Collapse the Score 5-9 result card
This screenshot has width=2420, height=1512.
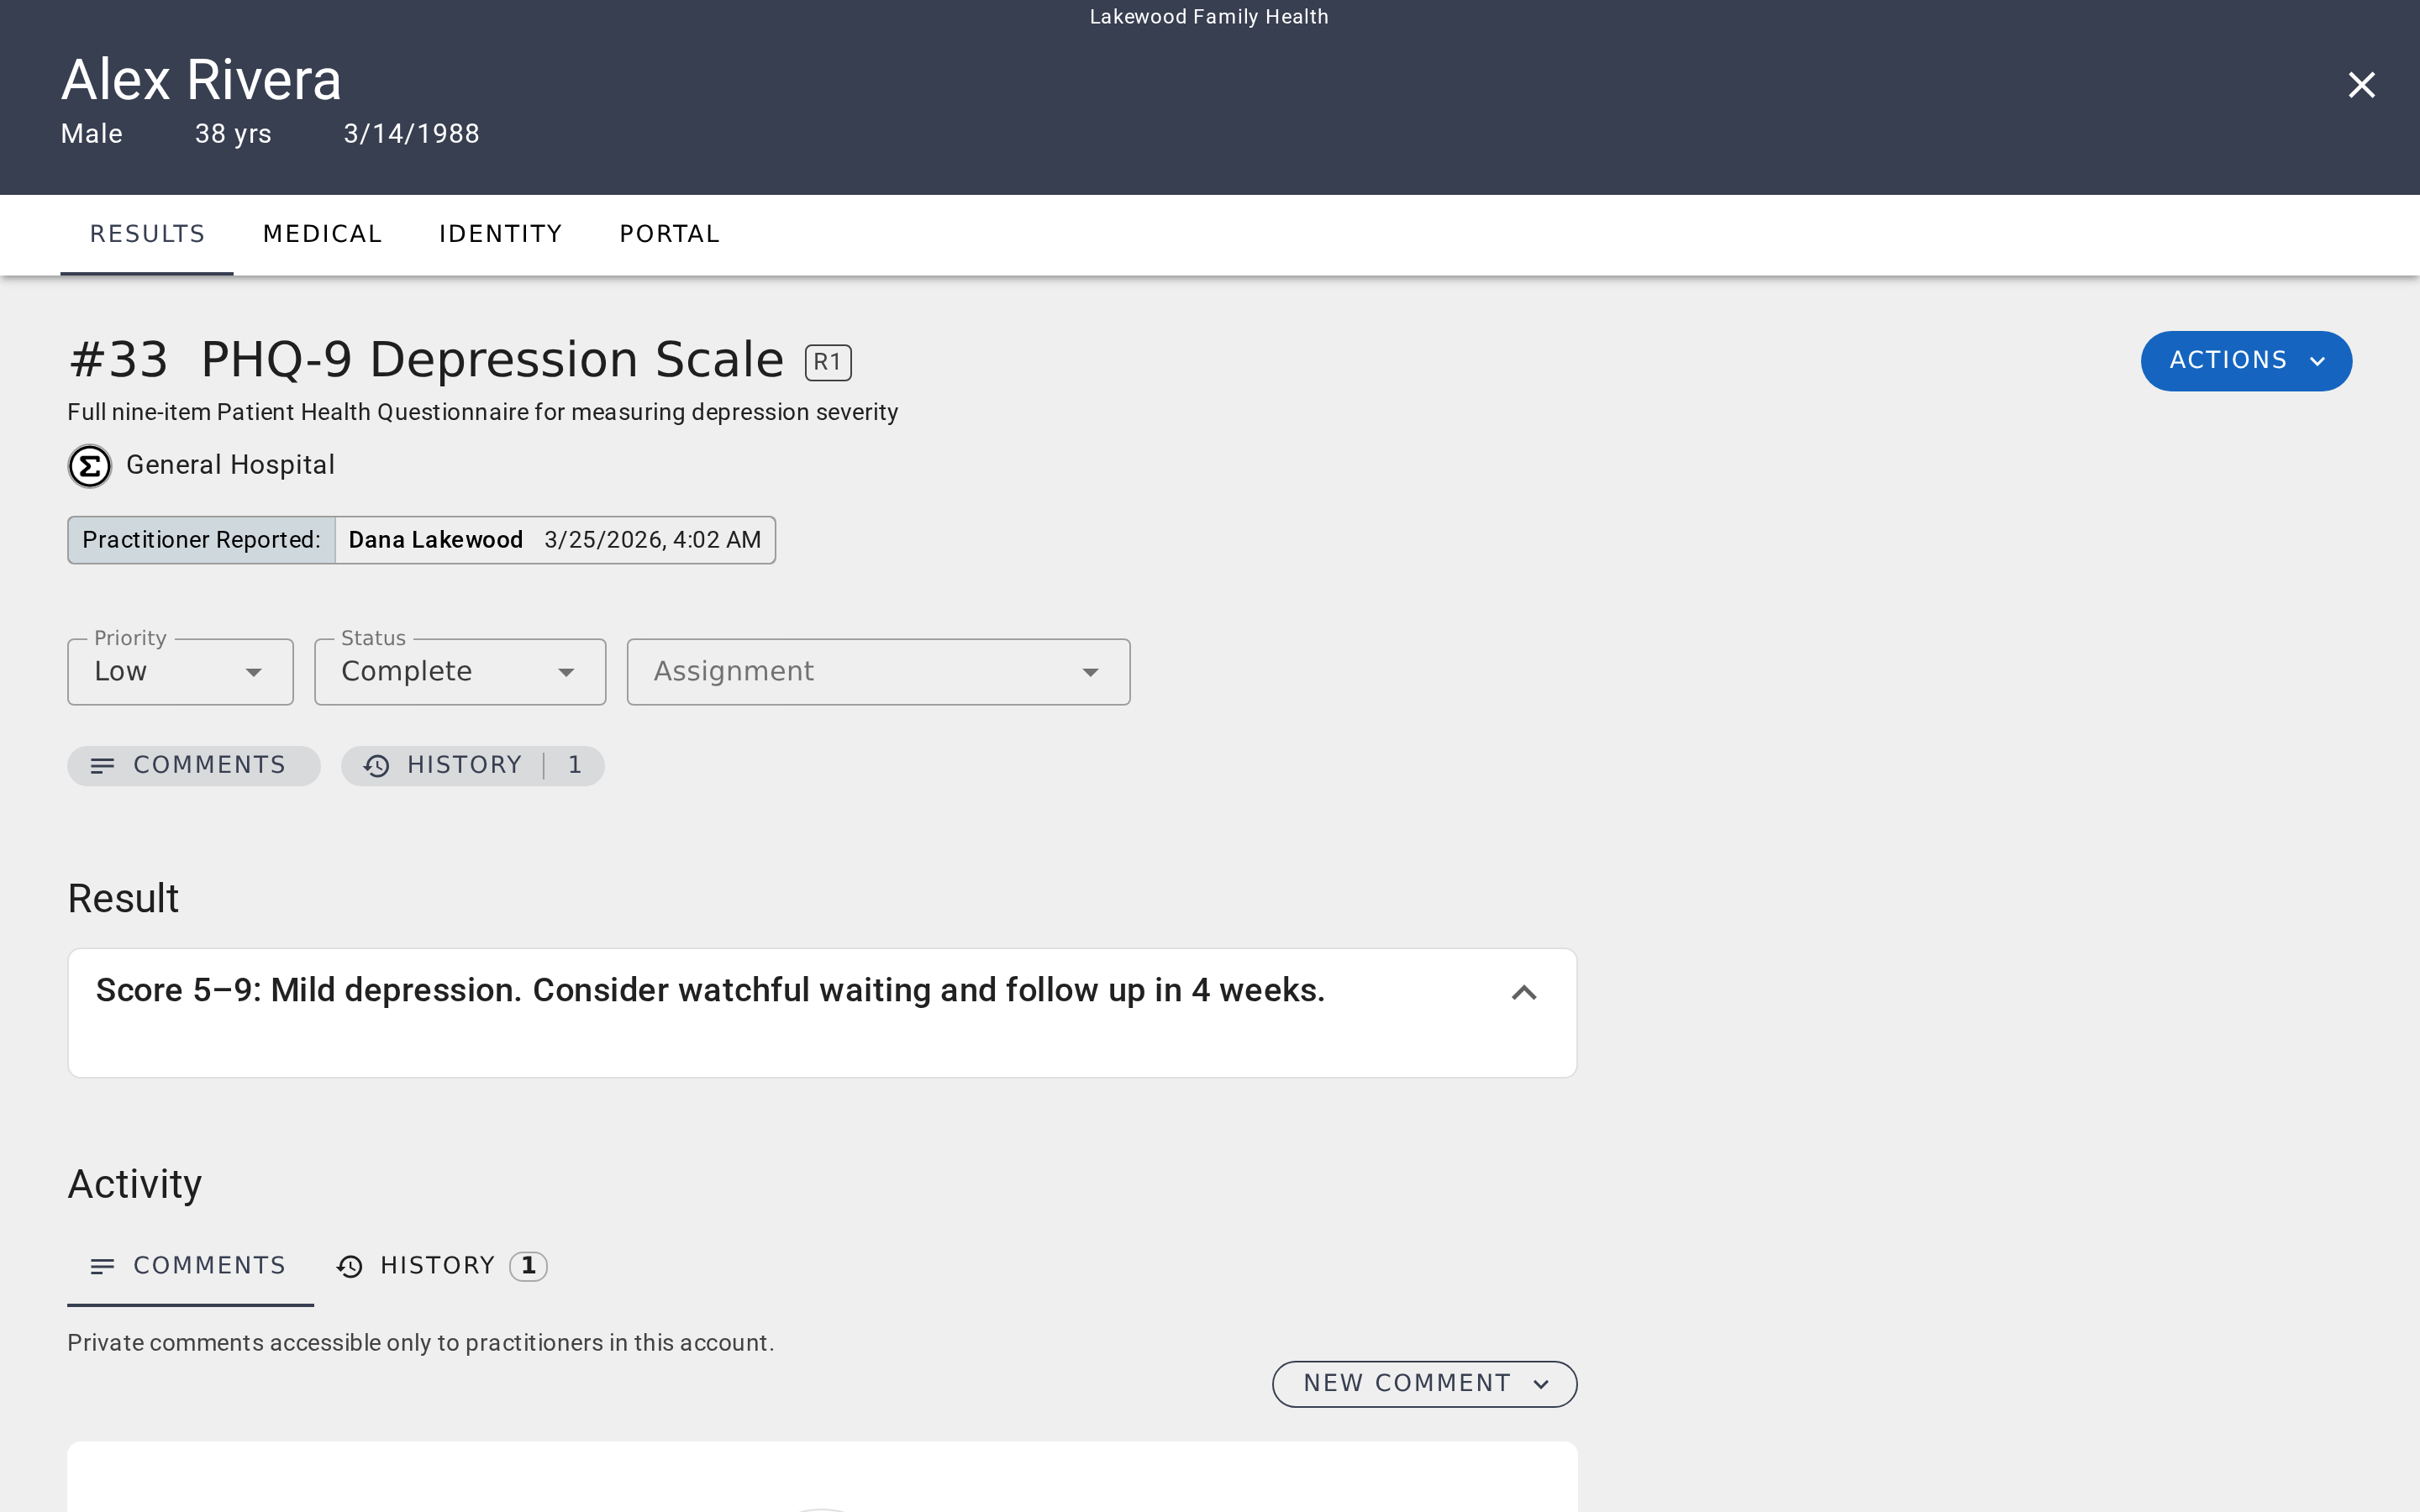coord(1523,991)
